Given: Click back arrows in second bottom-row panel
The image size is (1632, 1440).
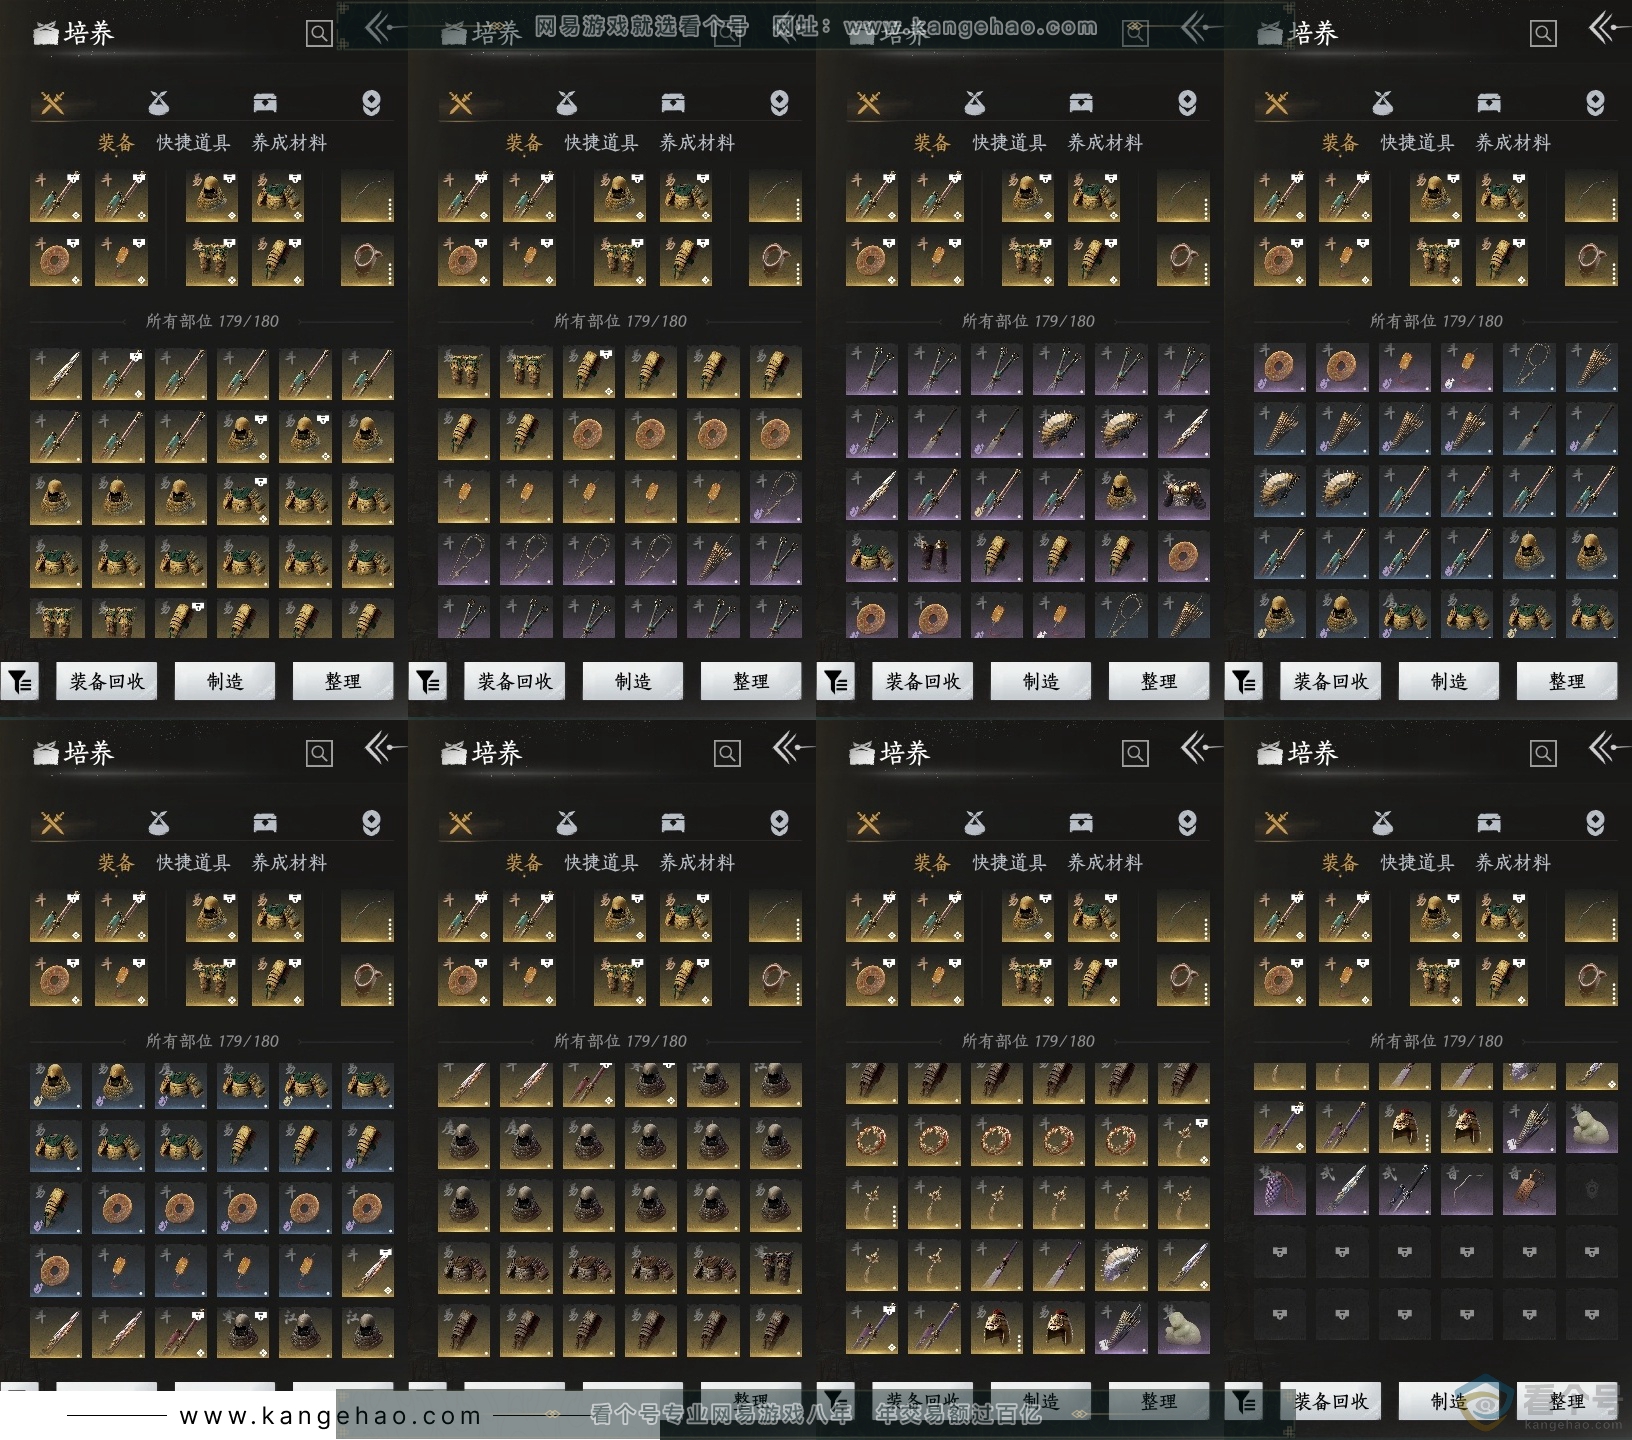Looking at the screenshot, I should [793, 747].
